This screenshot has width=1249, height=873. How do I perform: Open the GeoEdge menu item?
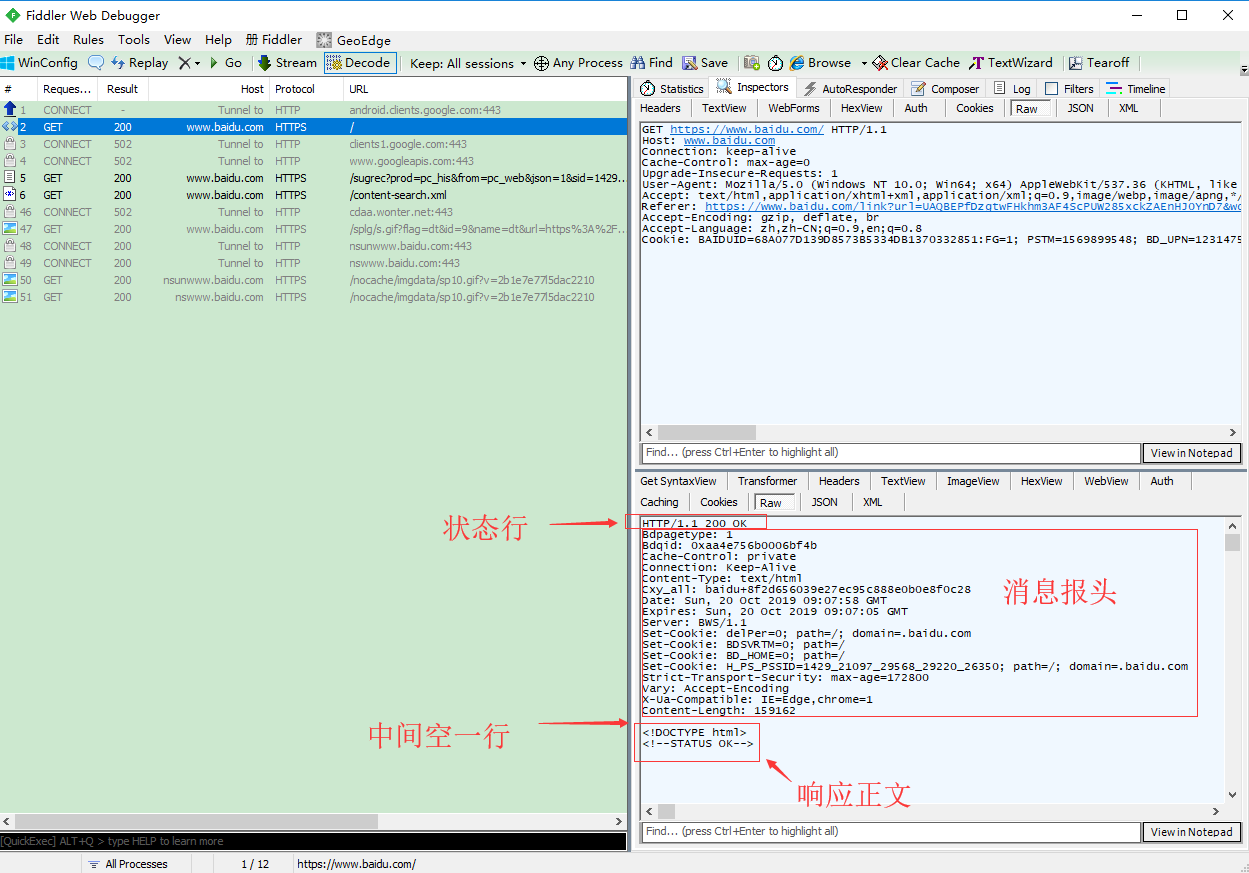(354, 40)
